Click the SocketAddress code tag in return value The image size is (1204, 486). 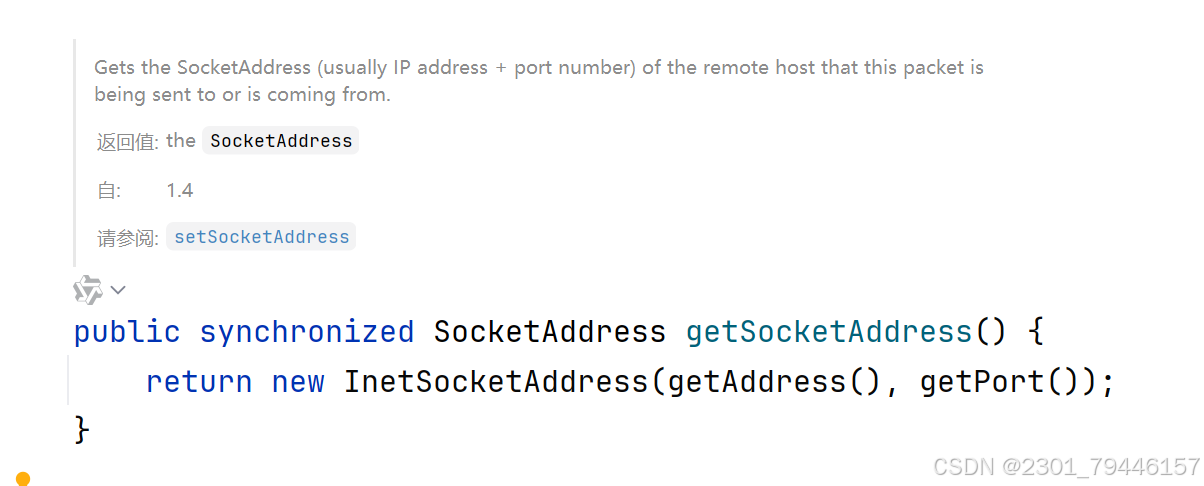281,141
